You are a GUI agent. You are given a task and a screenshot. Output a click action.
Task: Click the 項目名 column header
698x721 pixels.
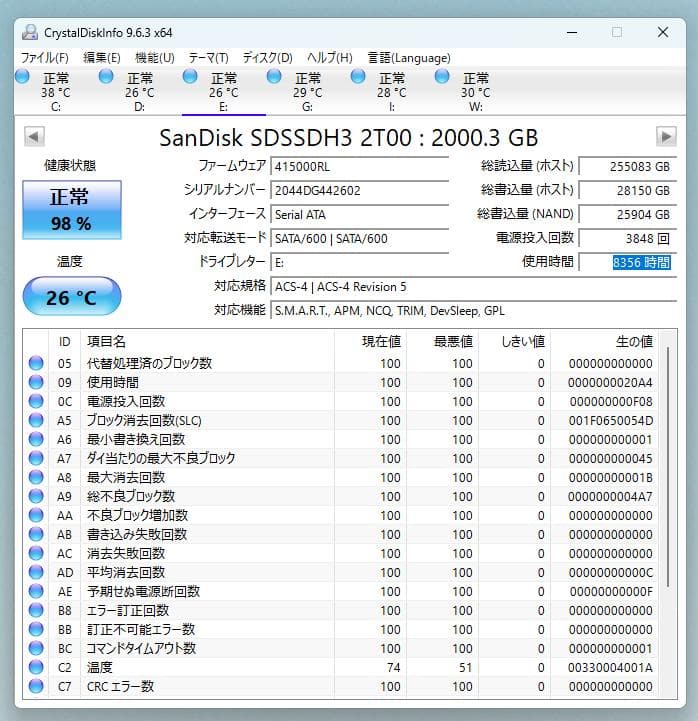point(207,341)
